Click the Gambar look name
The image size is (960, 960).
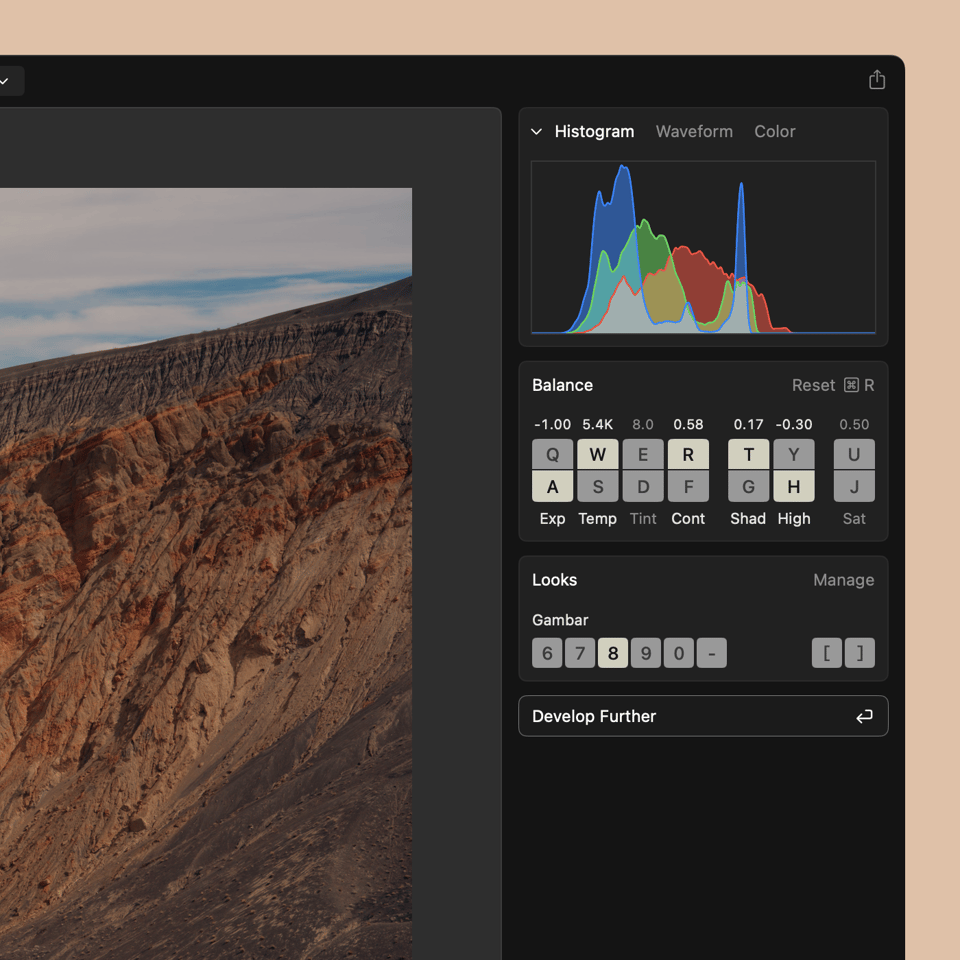coord(560,620)
